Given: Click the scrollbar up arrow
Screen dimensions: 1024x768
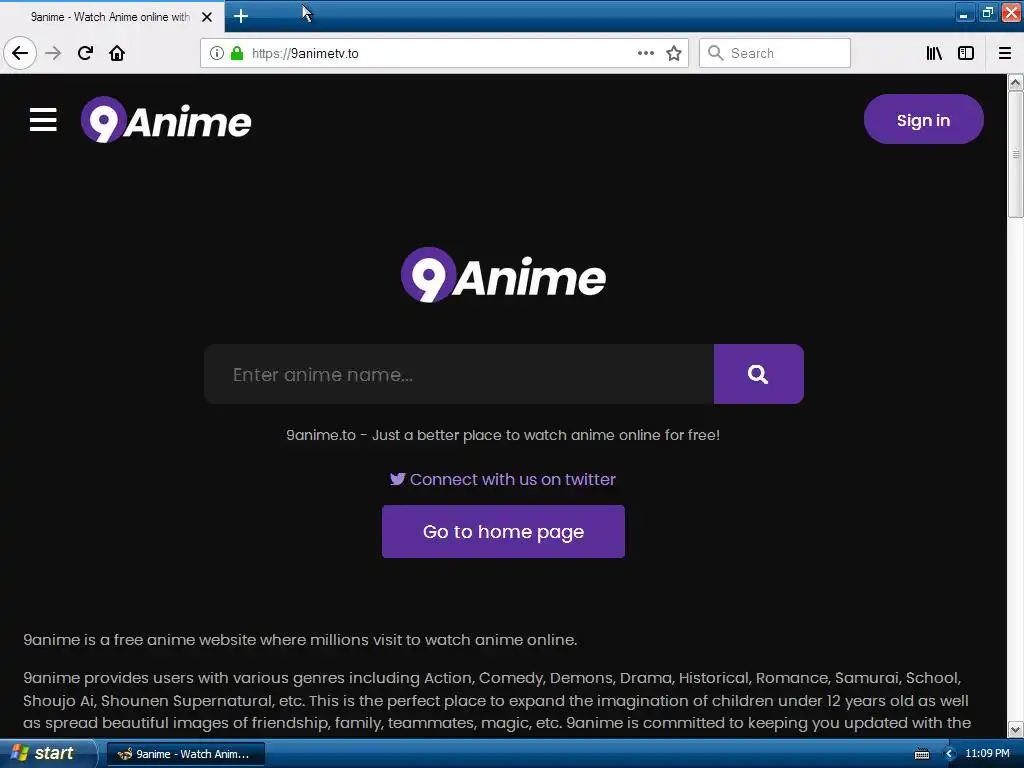Looking at the screenshot, I should coord(1015,82).
